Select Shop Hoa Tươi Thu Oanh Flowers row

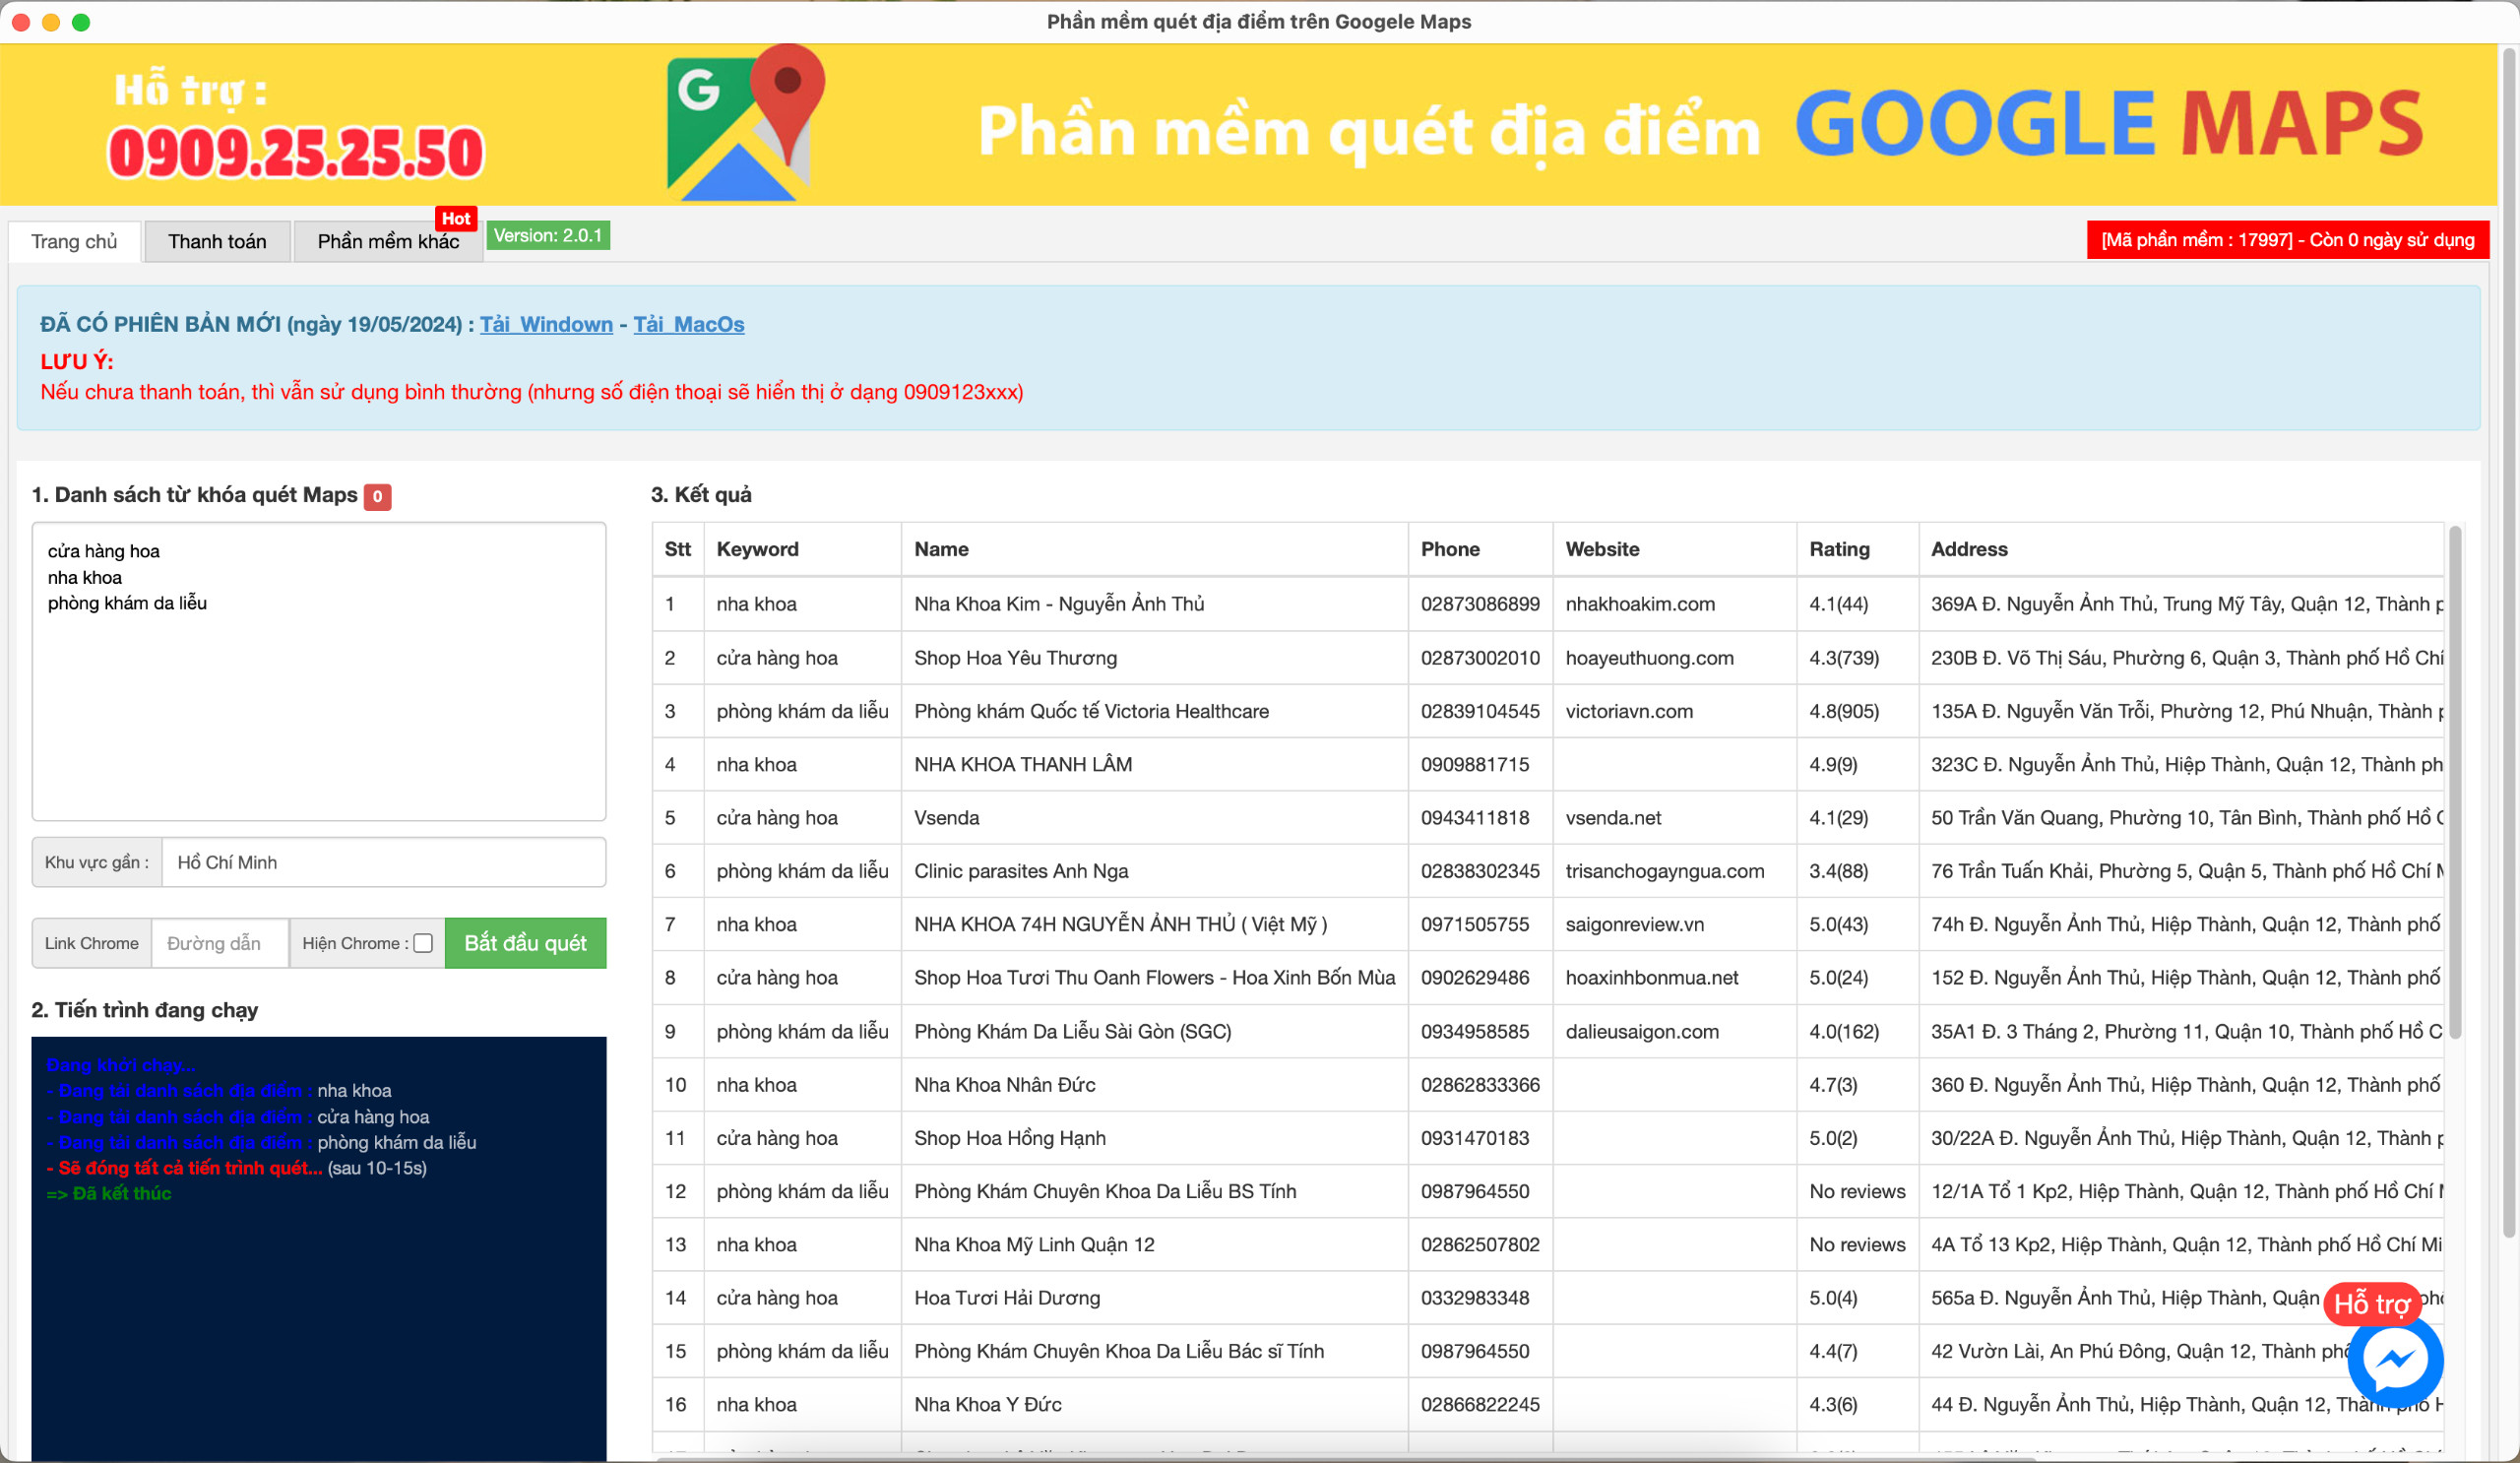coord(1548,978)
